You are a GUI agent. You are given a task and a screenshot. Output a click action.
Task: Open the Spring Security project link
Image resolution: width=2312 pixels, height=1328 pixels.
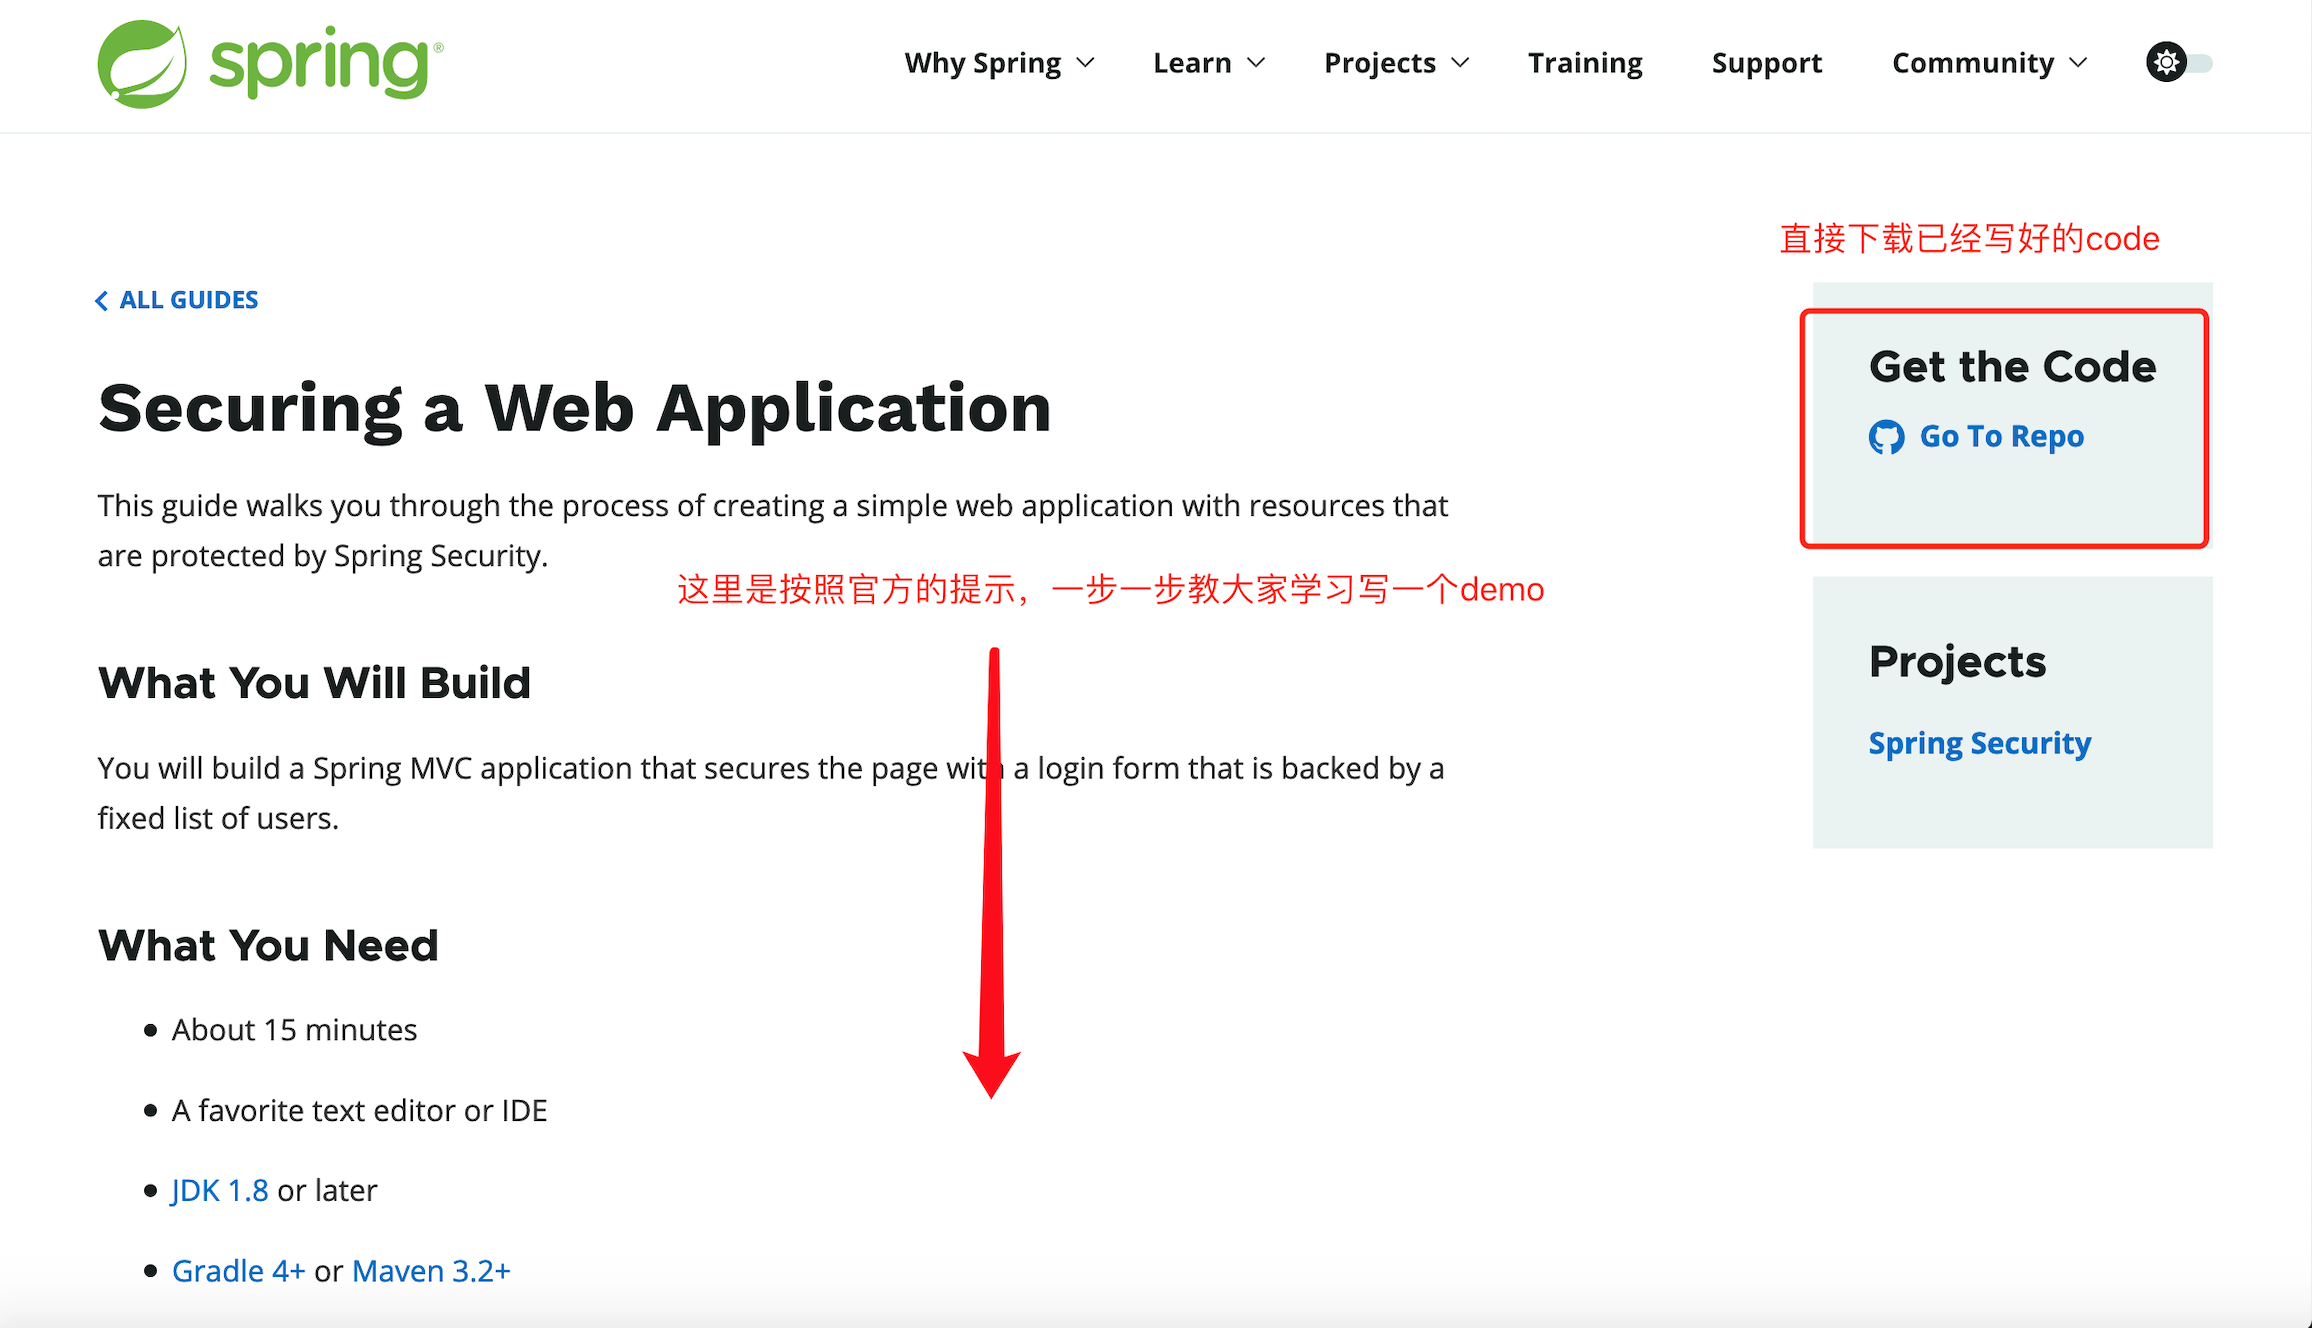(1979, 742)
